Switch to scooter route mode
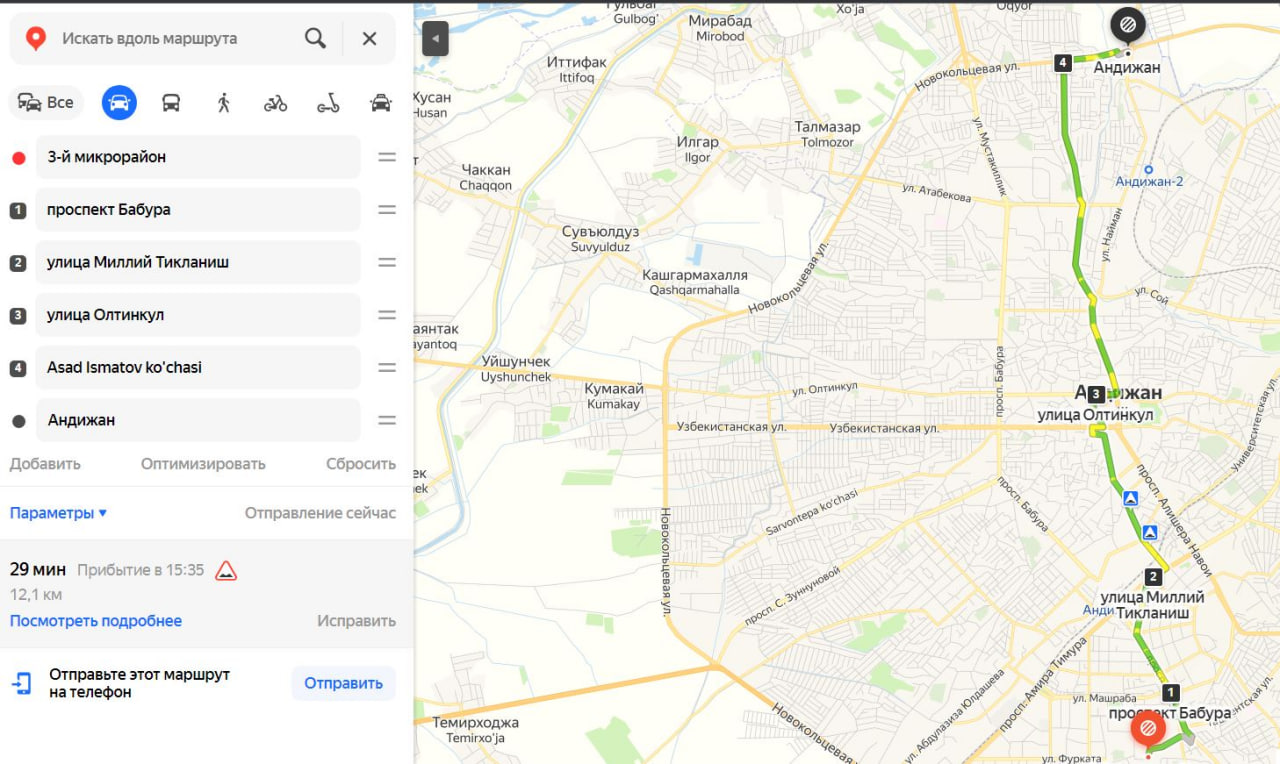1280x764 pixels. (328, 102)
